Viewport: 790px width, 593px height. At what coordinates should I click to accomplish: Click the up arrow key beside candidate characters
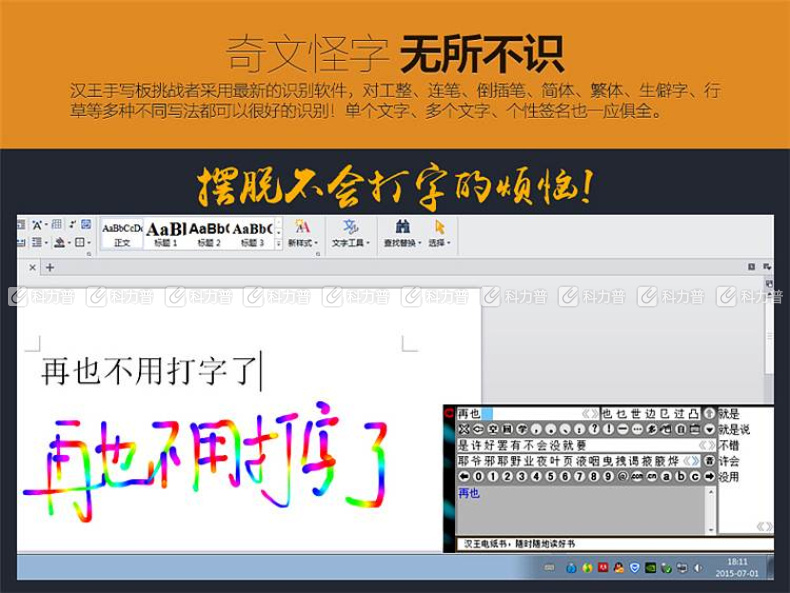709,413
